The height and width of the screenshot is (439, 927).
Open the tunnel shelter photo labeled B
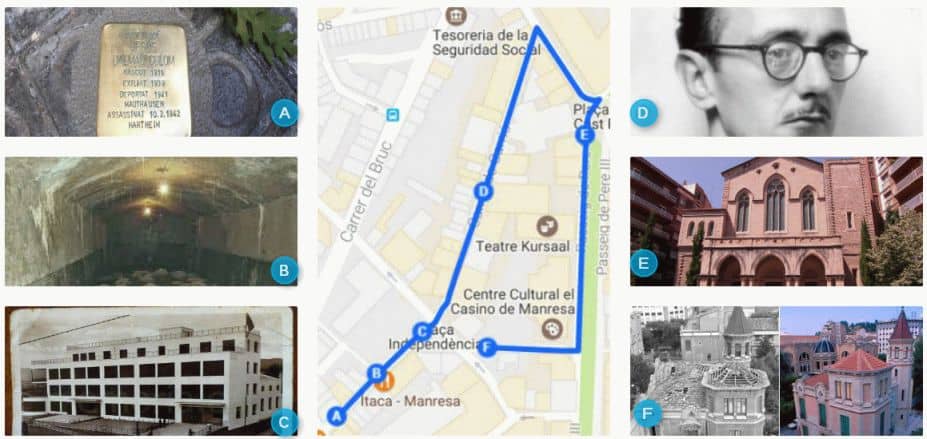tap(151, 222)
